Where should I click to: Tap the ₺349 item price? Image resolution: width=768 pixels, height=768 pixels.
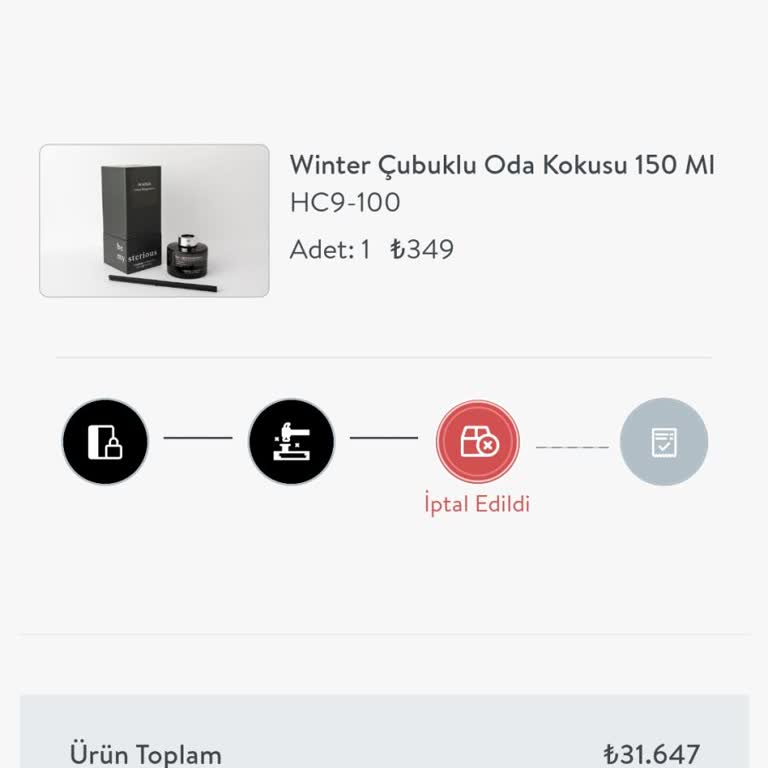coord(422,249)
